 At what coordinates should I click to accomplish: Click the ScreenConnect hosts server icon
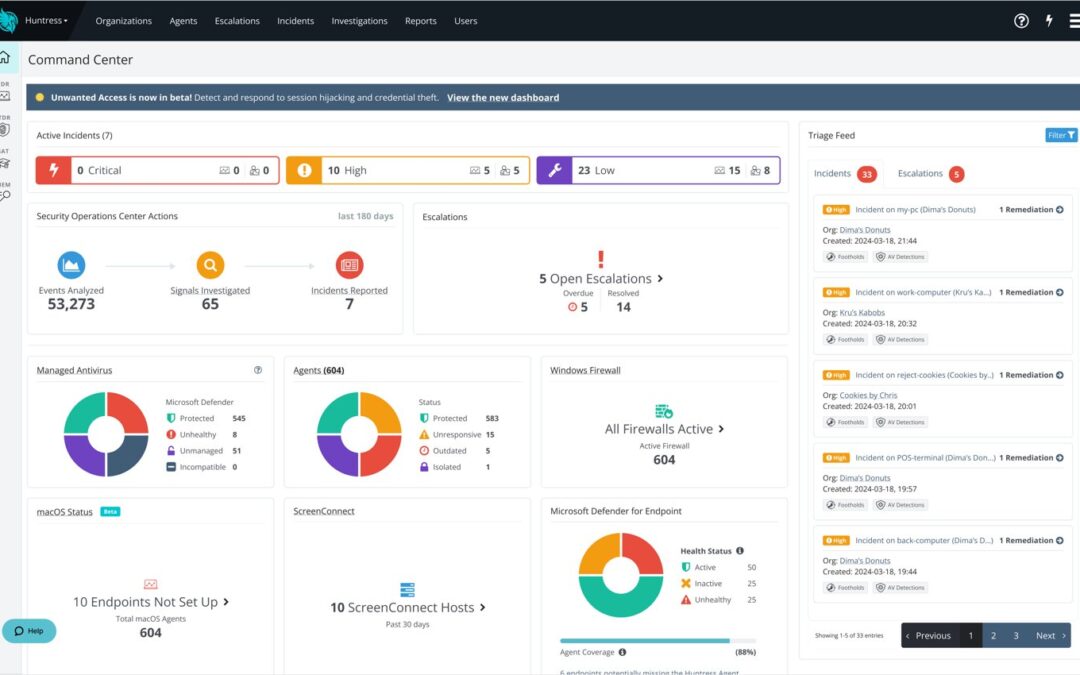407,590
